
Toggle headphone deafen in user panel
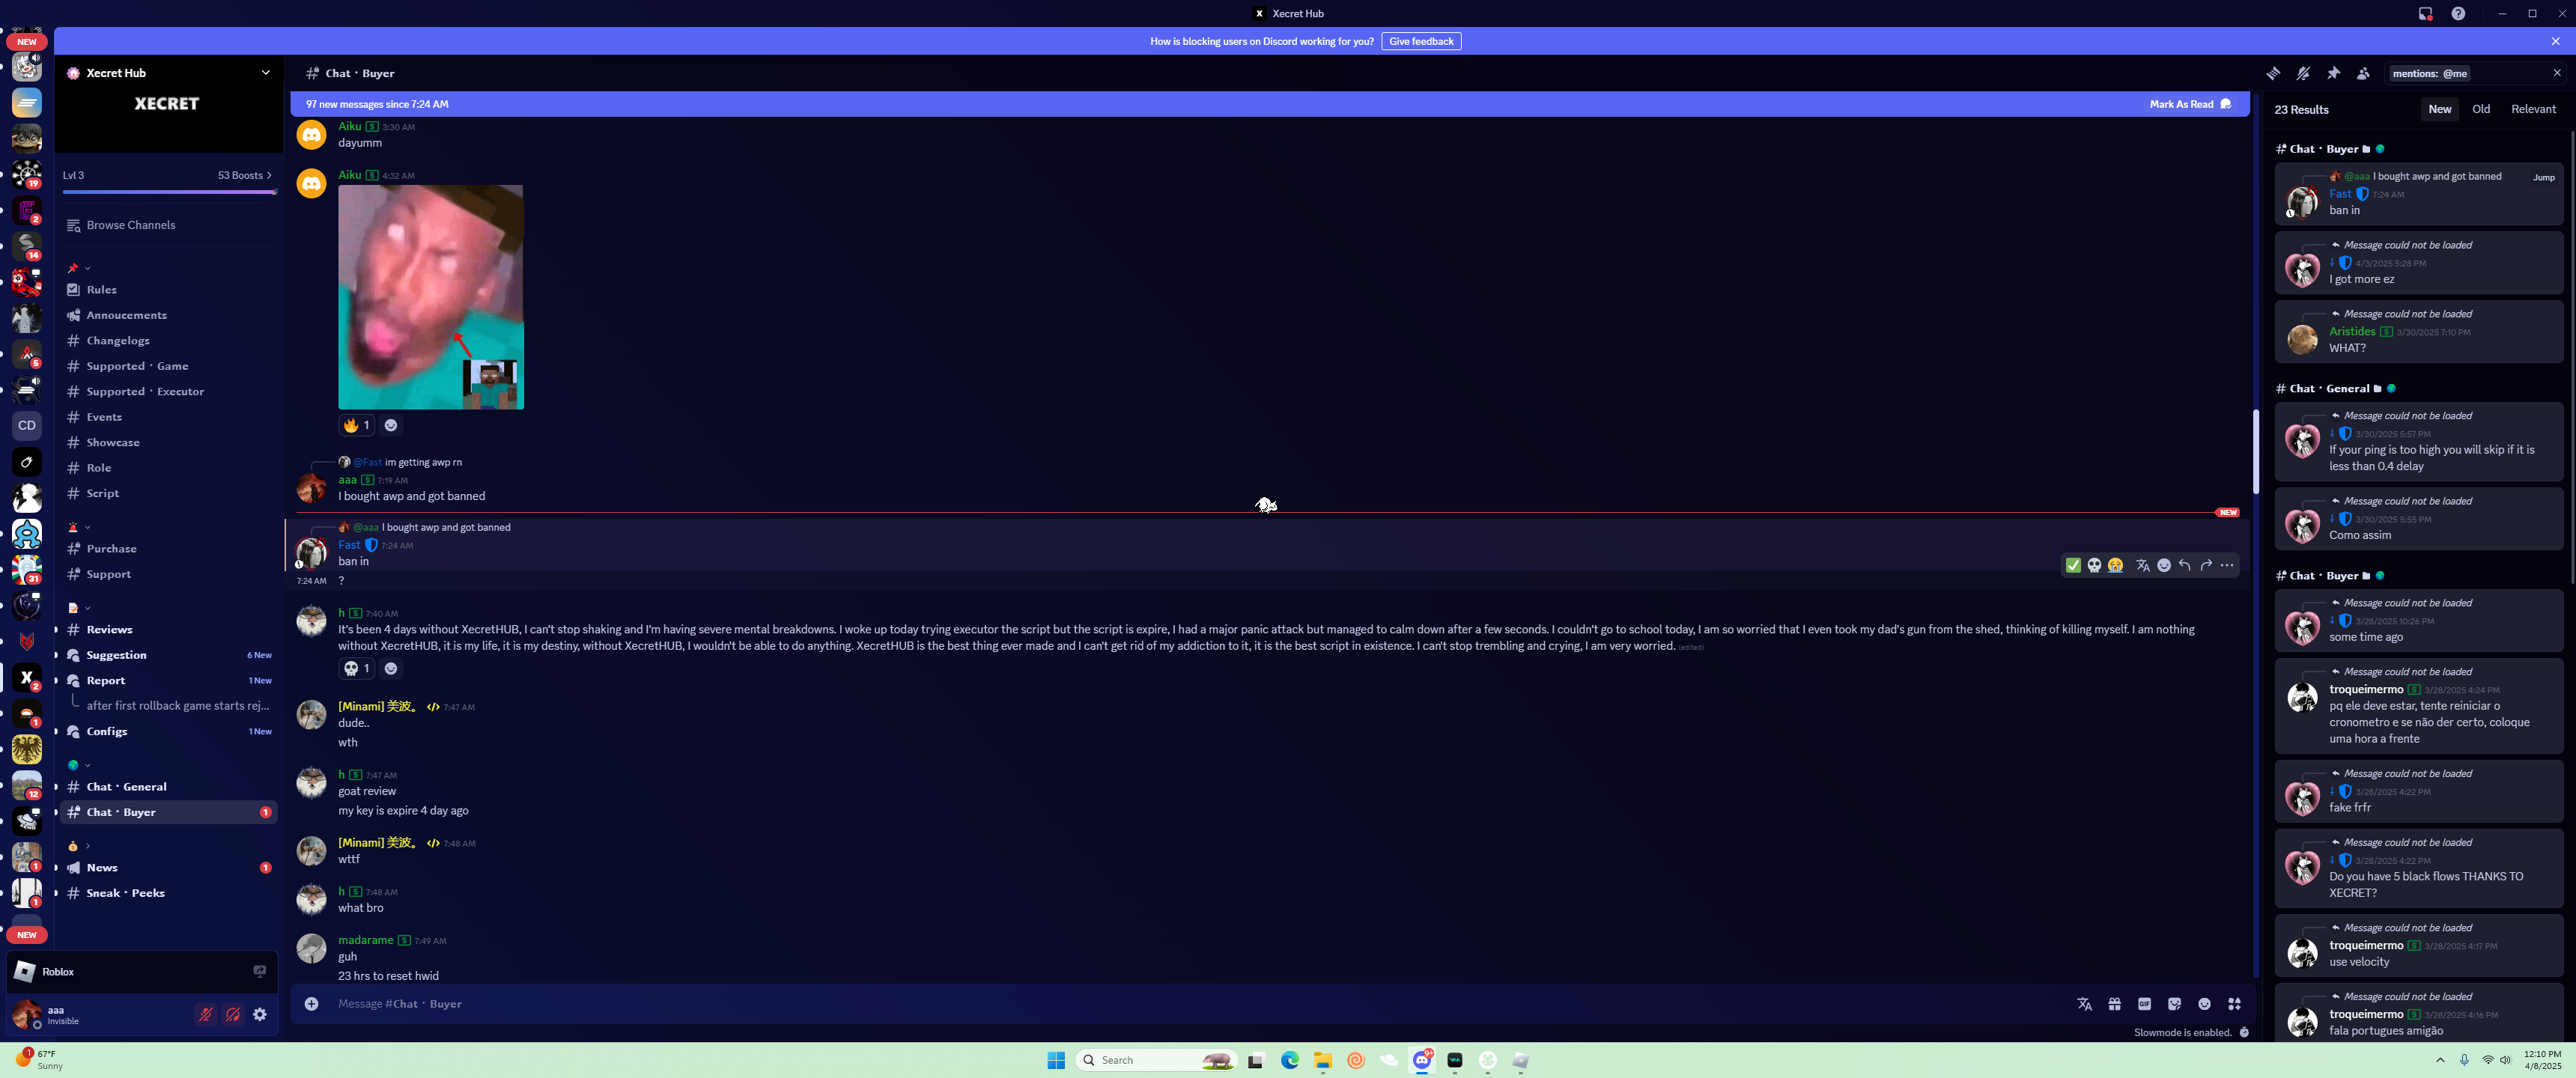click(233, 1014)
